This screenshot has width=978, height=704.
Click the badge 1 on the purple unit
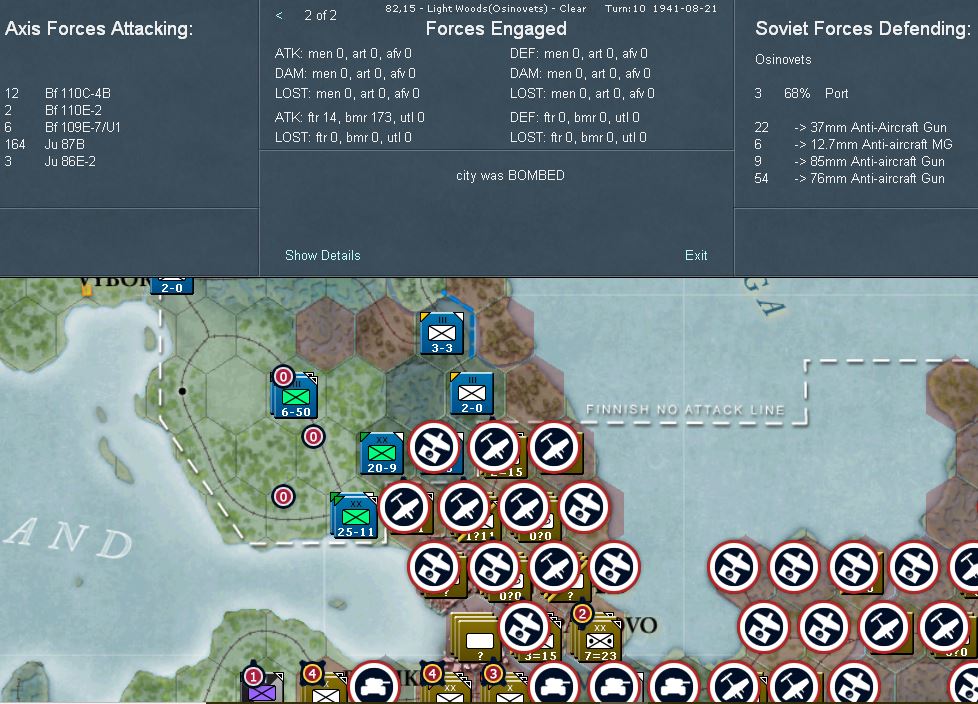pyautogui.click(x=253, y=676)
